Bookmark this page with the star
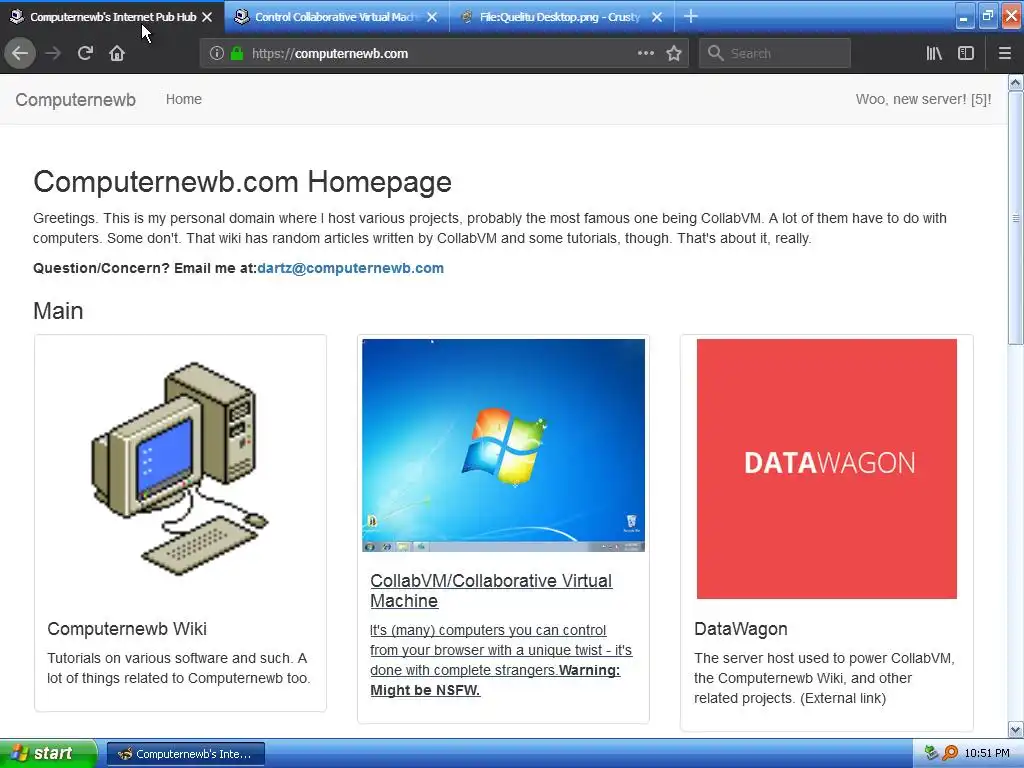 coord(674,53)
